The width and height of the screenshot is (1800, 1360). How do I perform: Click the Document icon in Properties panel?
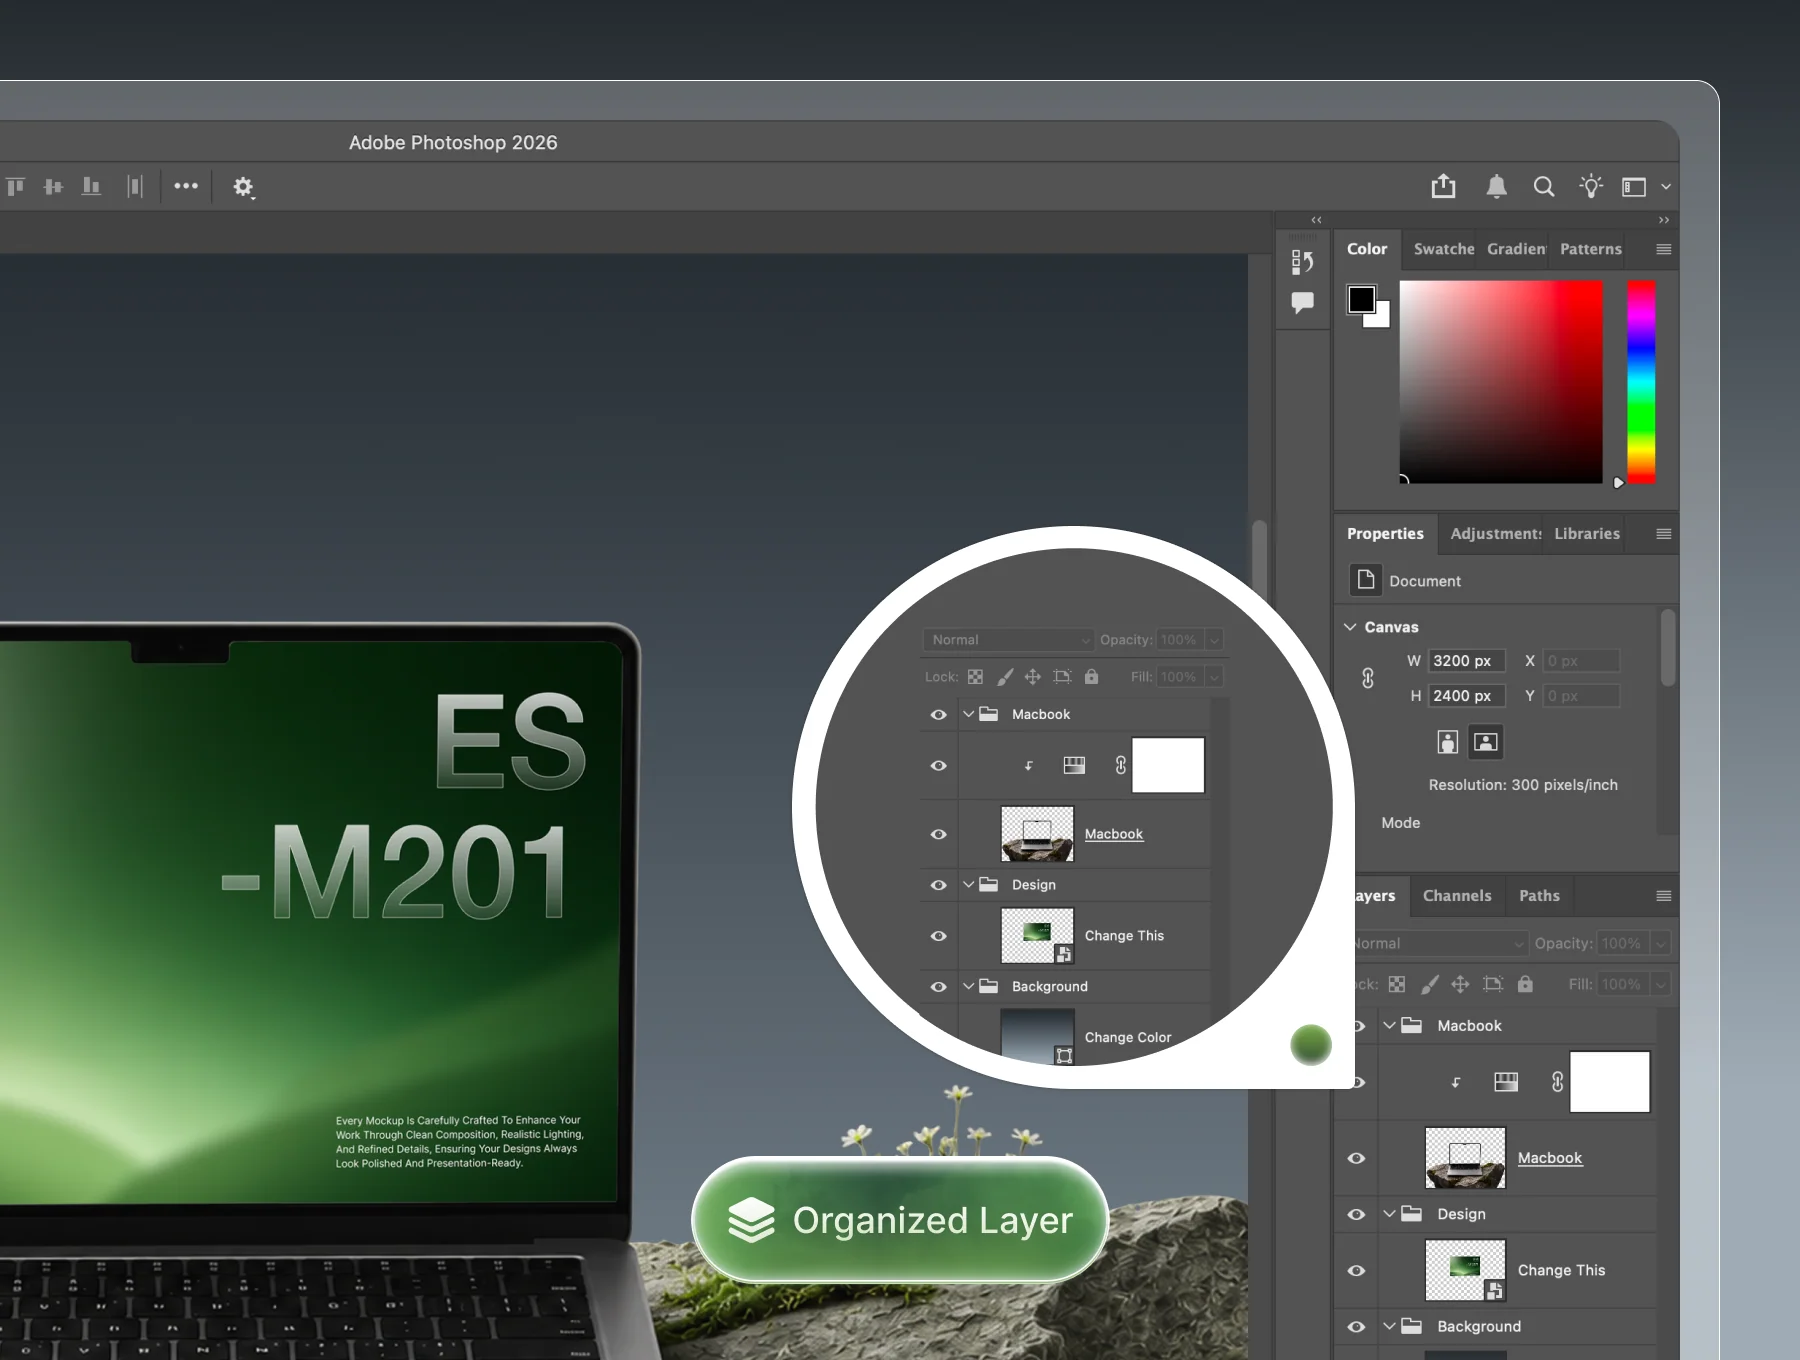tap(1366, 580)
